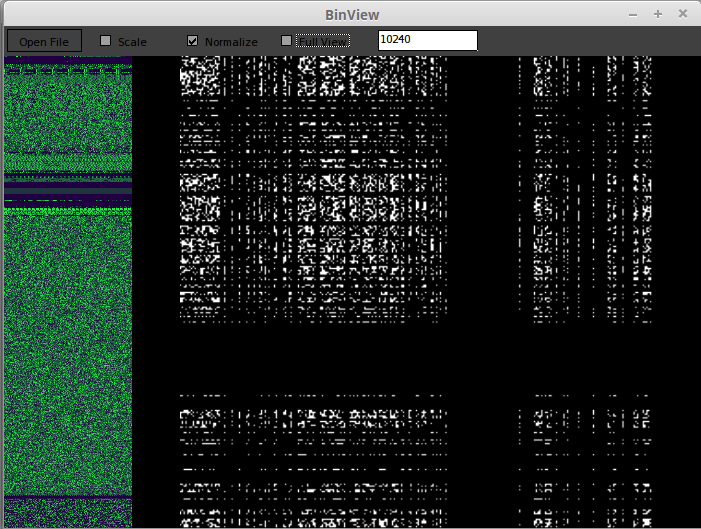Minimize the BinView window

[633, 14]
